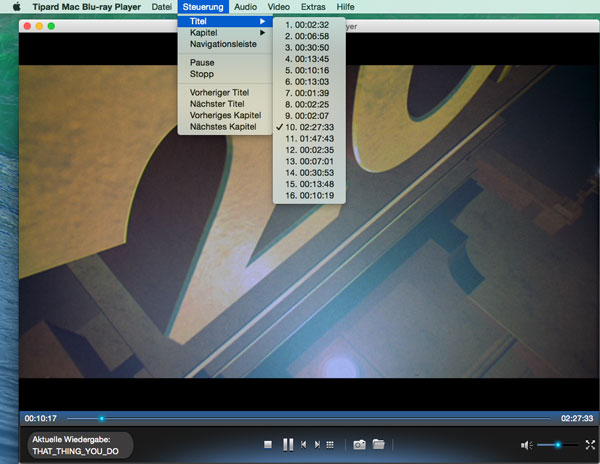
Task: Mute audio with the speaker icon
Action: point(527,445)
